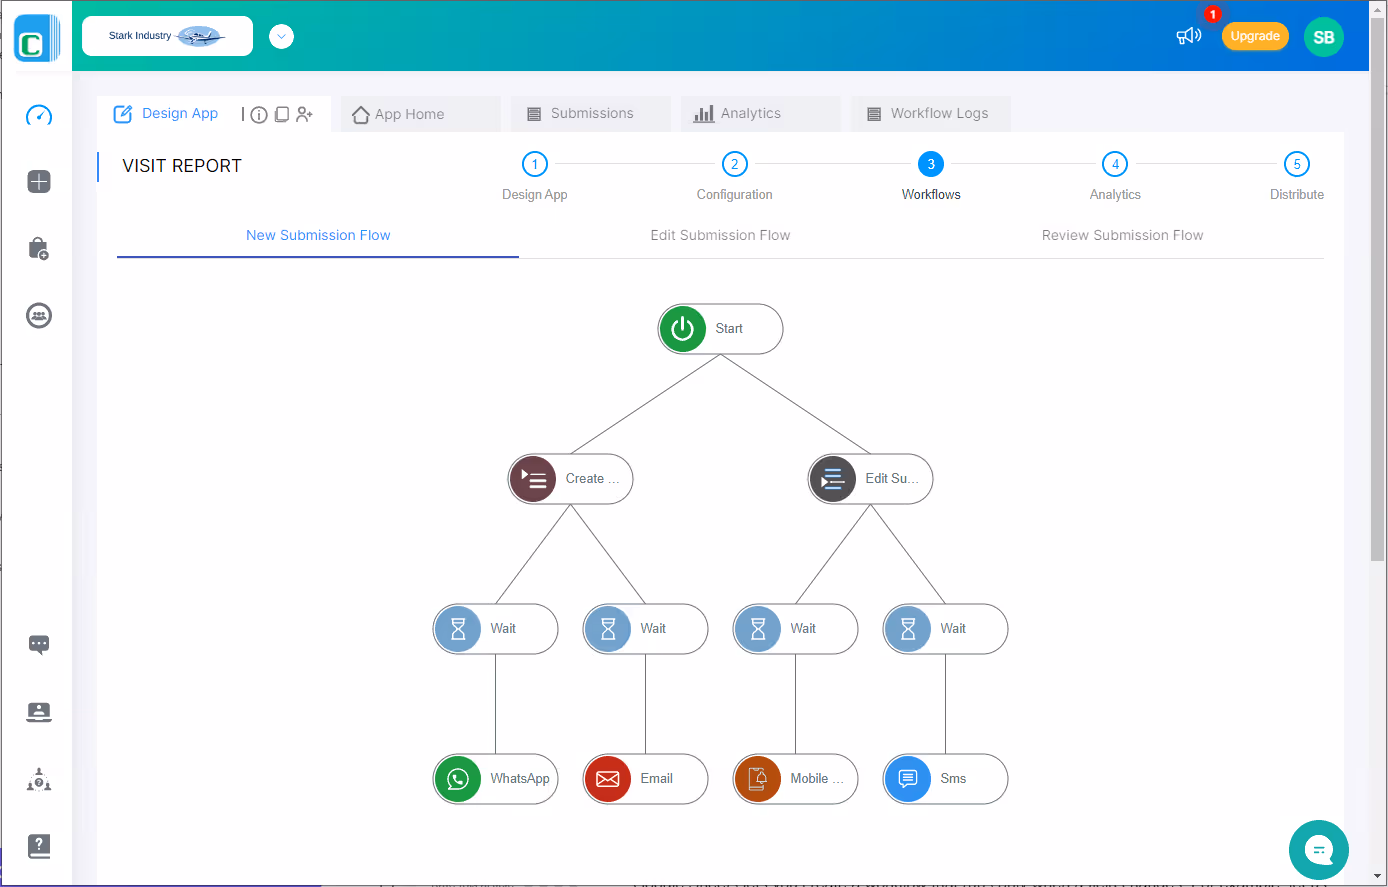Image resolution: width=1388 pixels, height=887 pixels.
Task: Open the dashboard speedometer icon in sidebar
Action: coord(39,115)
